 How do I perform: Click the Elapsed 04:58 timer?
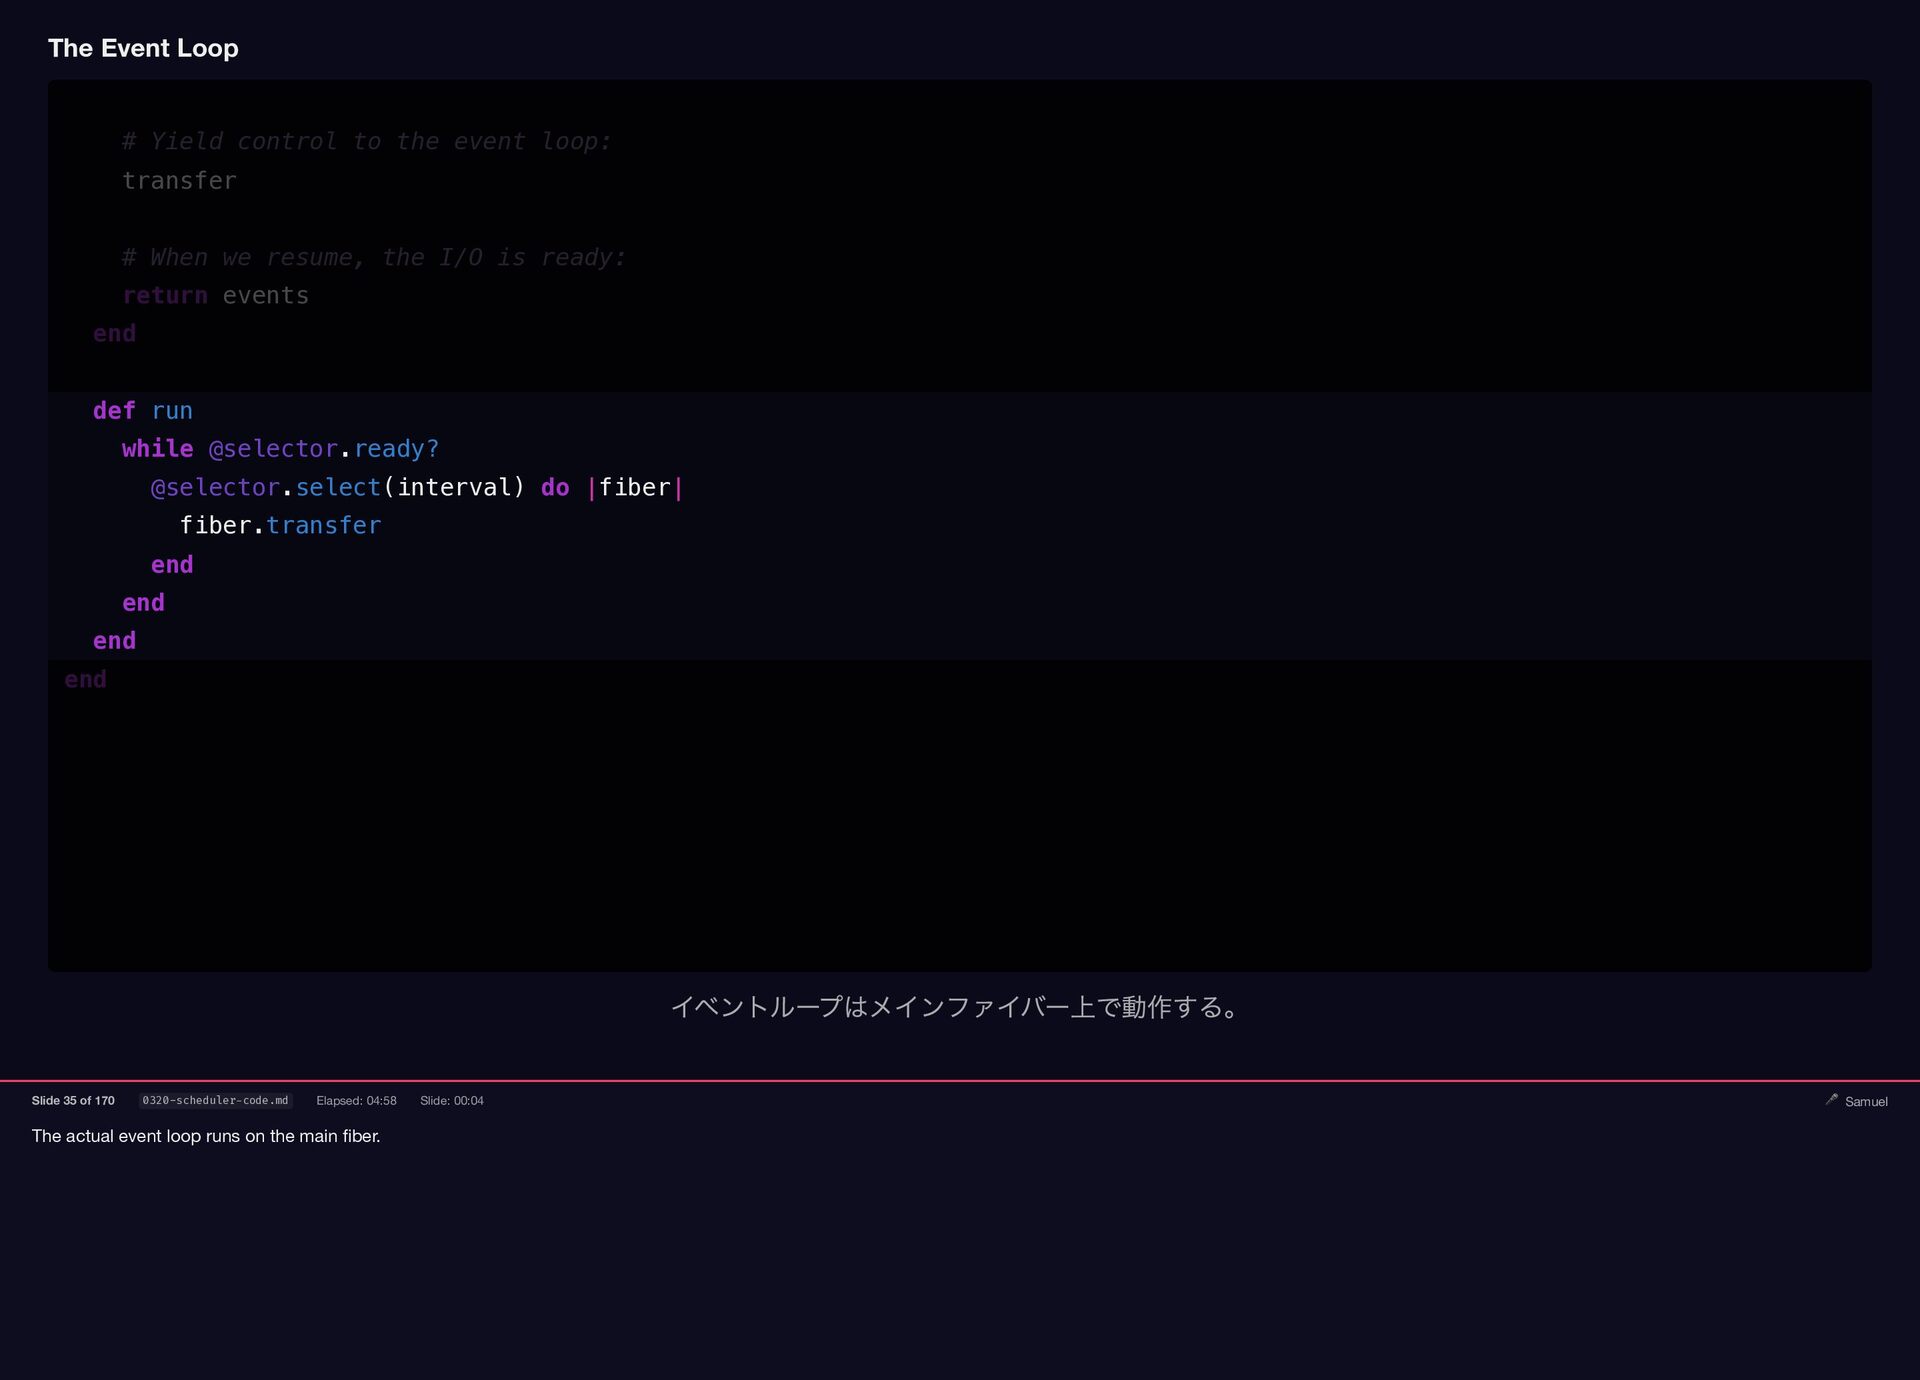coord(356,1101)
